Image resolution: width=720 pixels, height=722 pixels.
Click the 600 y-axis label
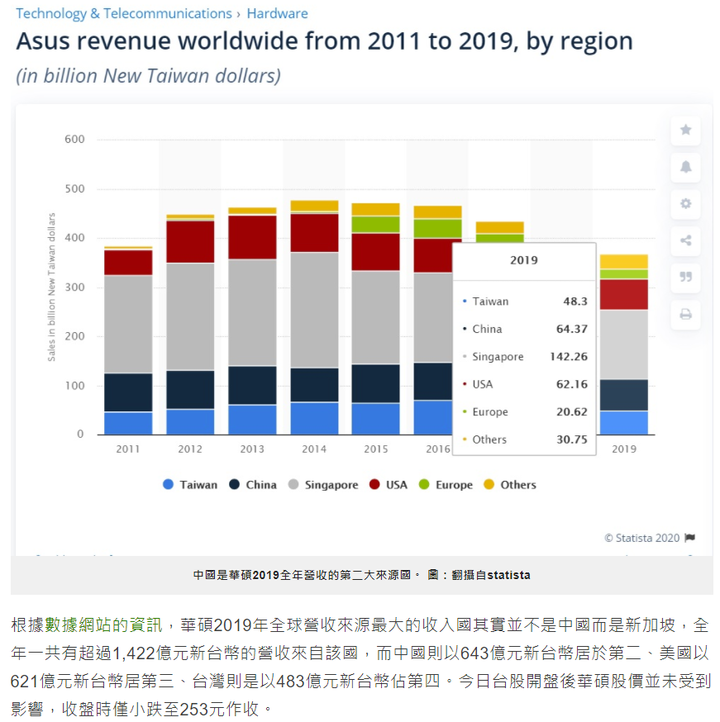(x=75, y=139)
